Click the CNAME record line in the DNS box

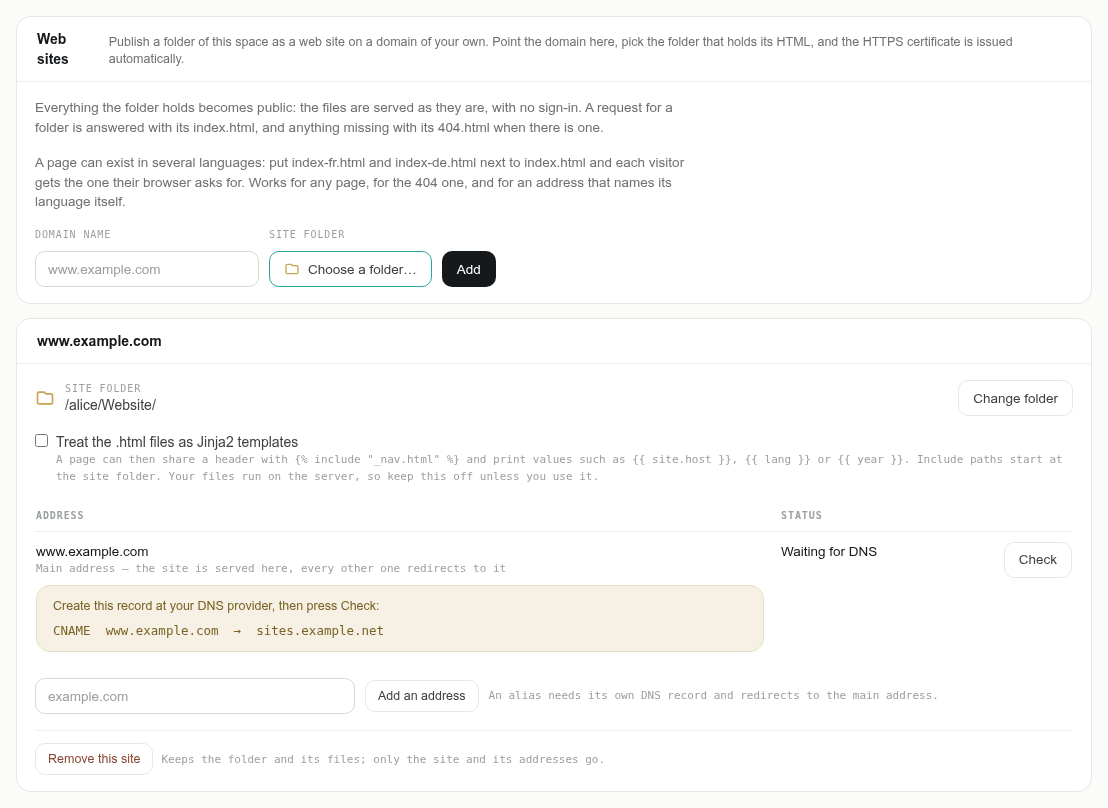click(218, 631)
